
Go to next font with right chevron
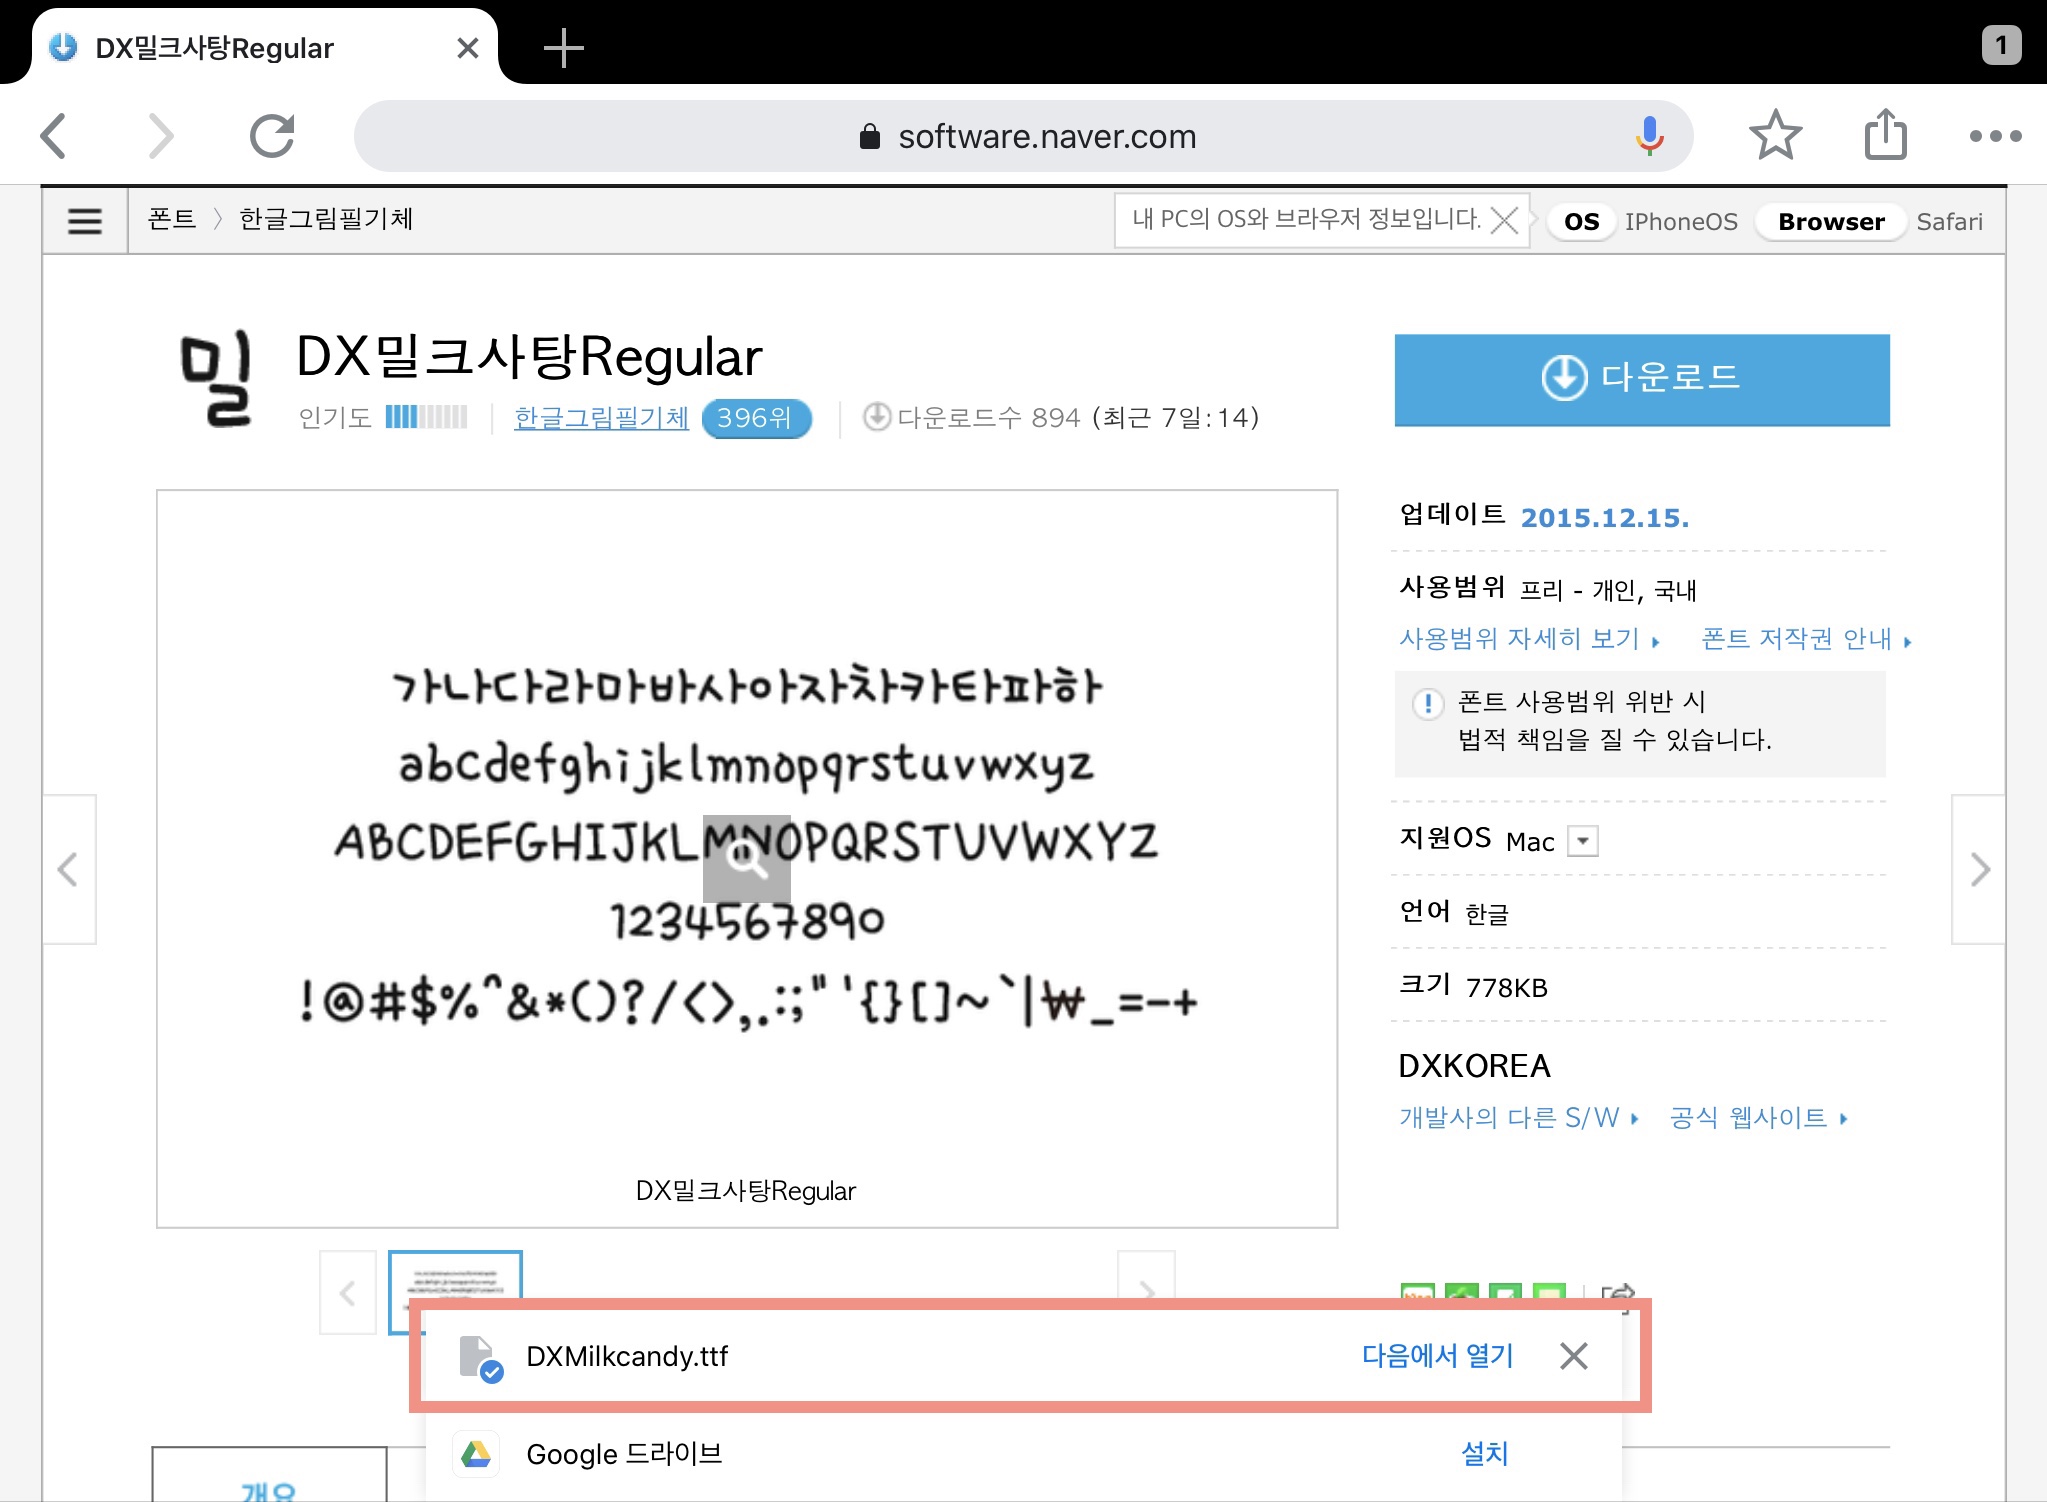tap(1979, 869)
